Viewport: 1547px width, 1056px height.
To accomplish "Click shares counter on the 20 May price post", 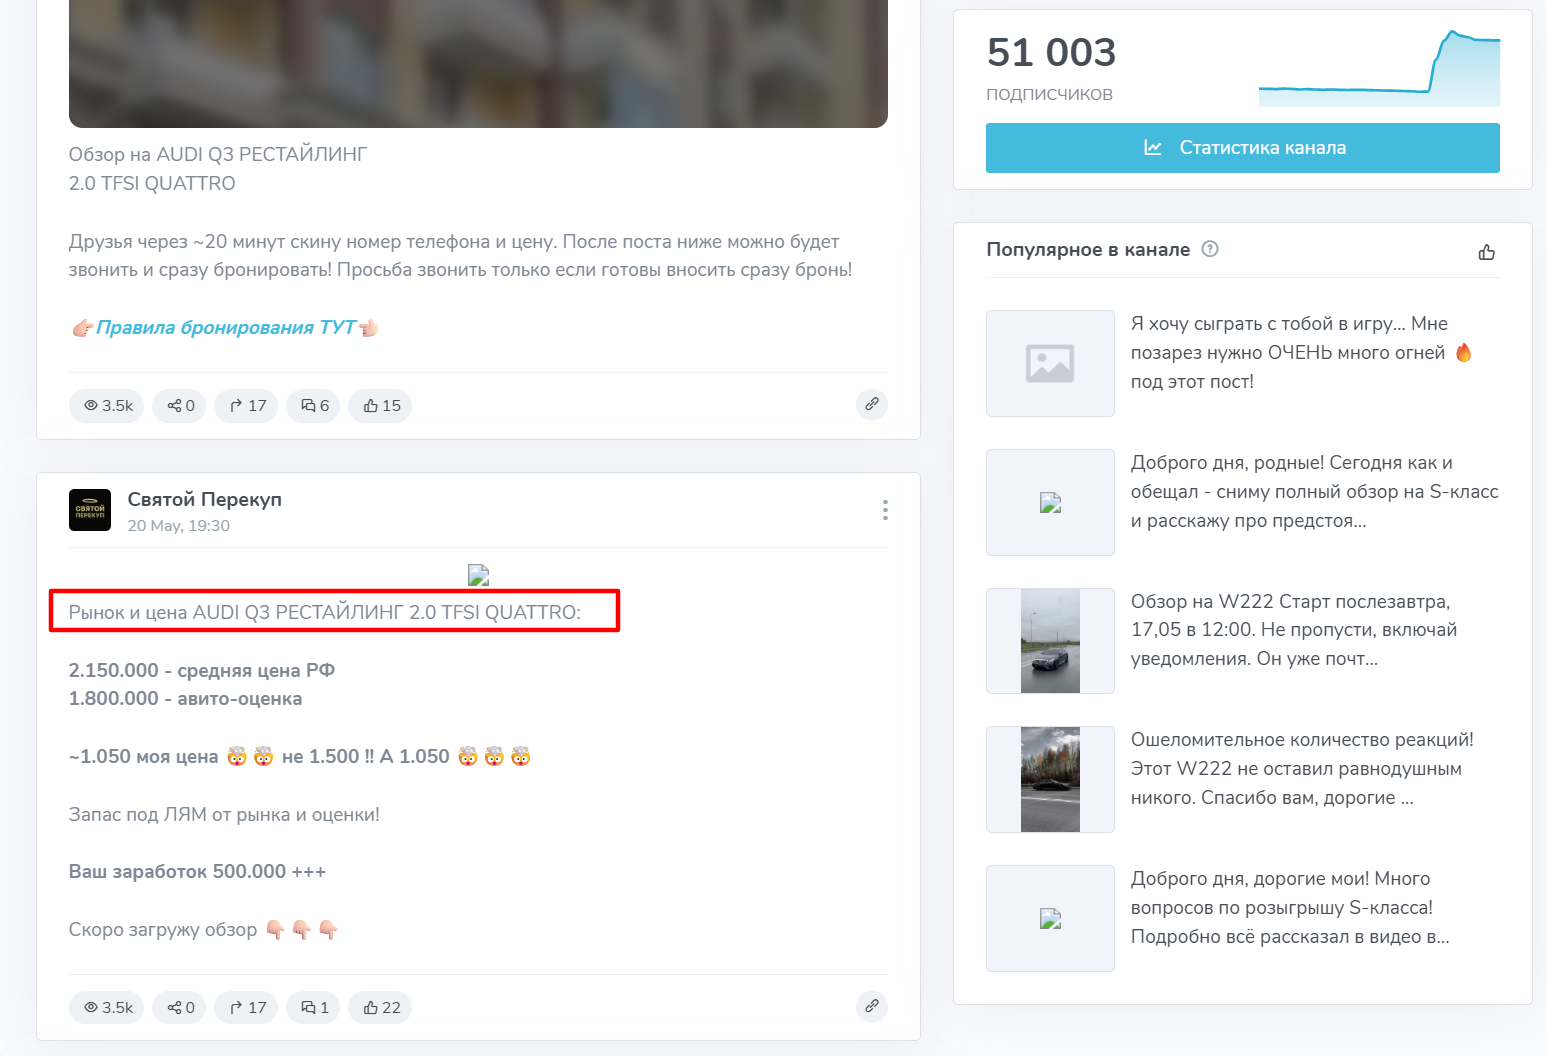I will click(180, 1007).
